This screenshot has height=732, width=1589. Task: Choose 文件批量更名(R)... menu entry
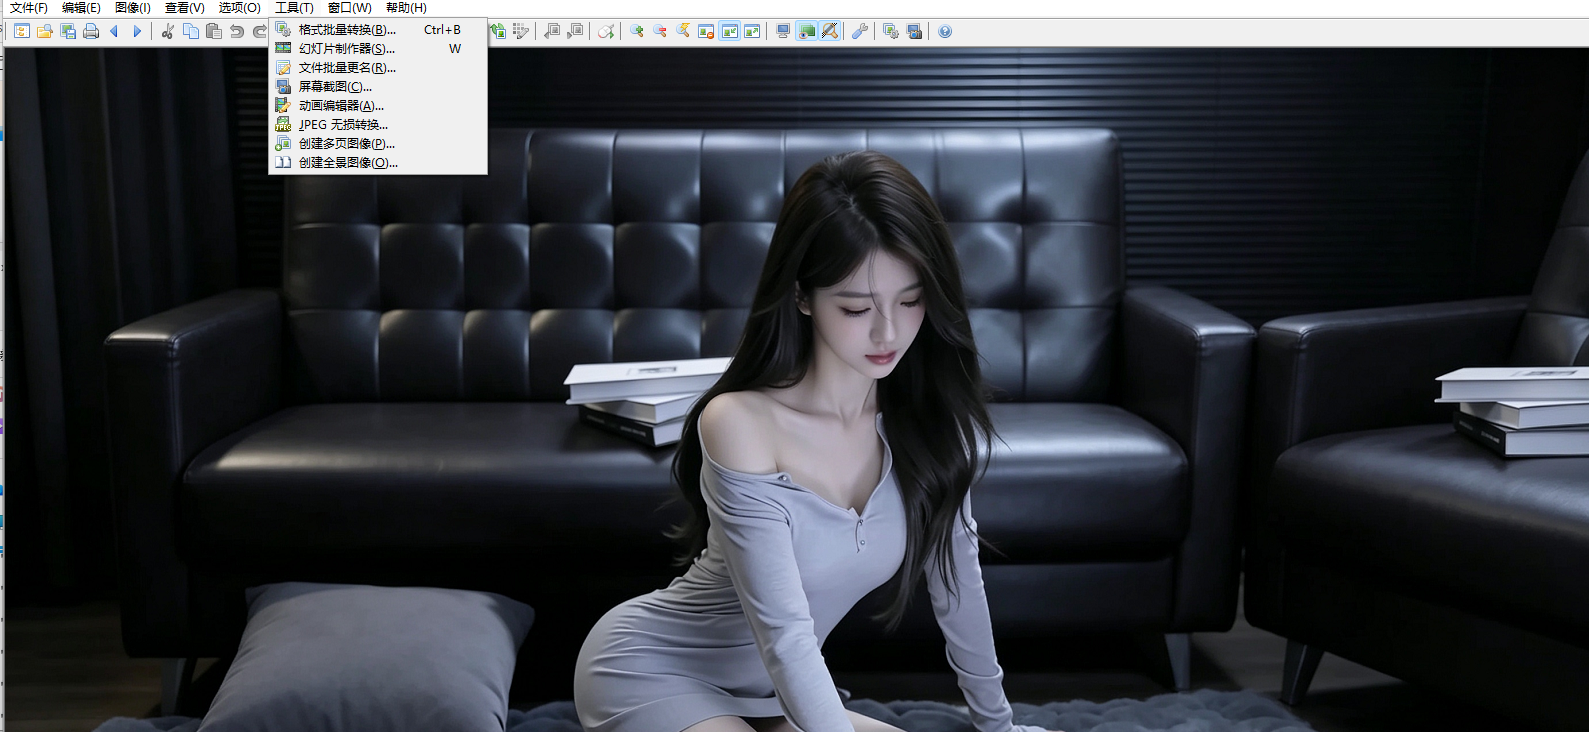click(378, 68)
